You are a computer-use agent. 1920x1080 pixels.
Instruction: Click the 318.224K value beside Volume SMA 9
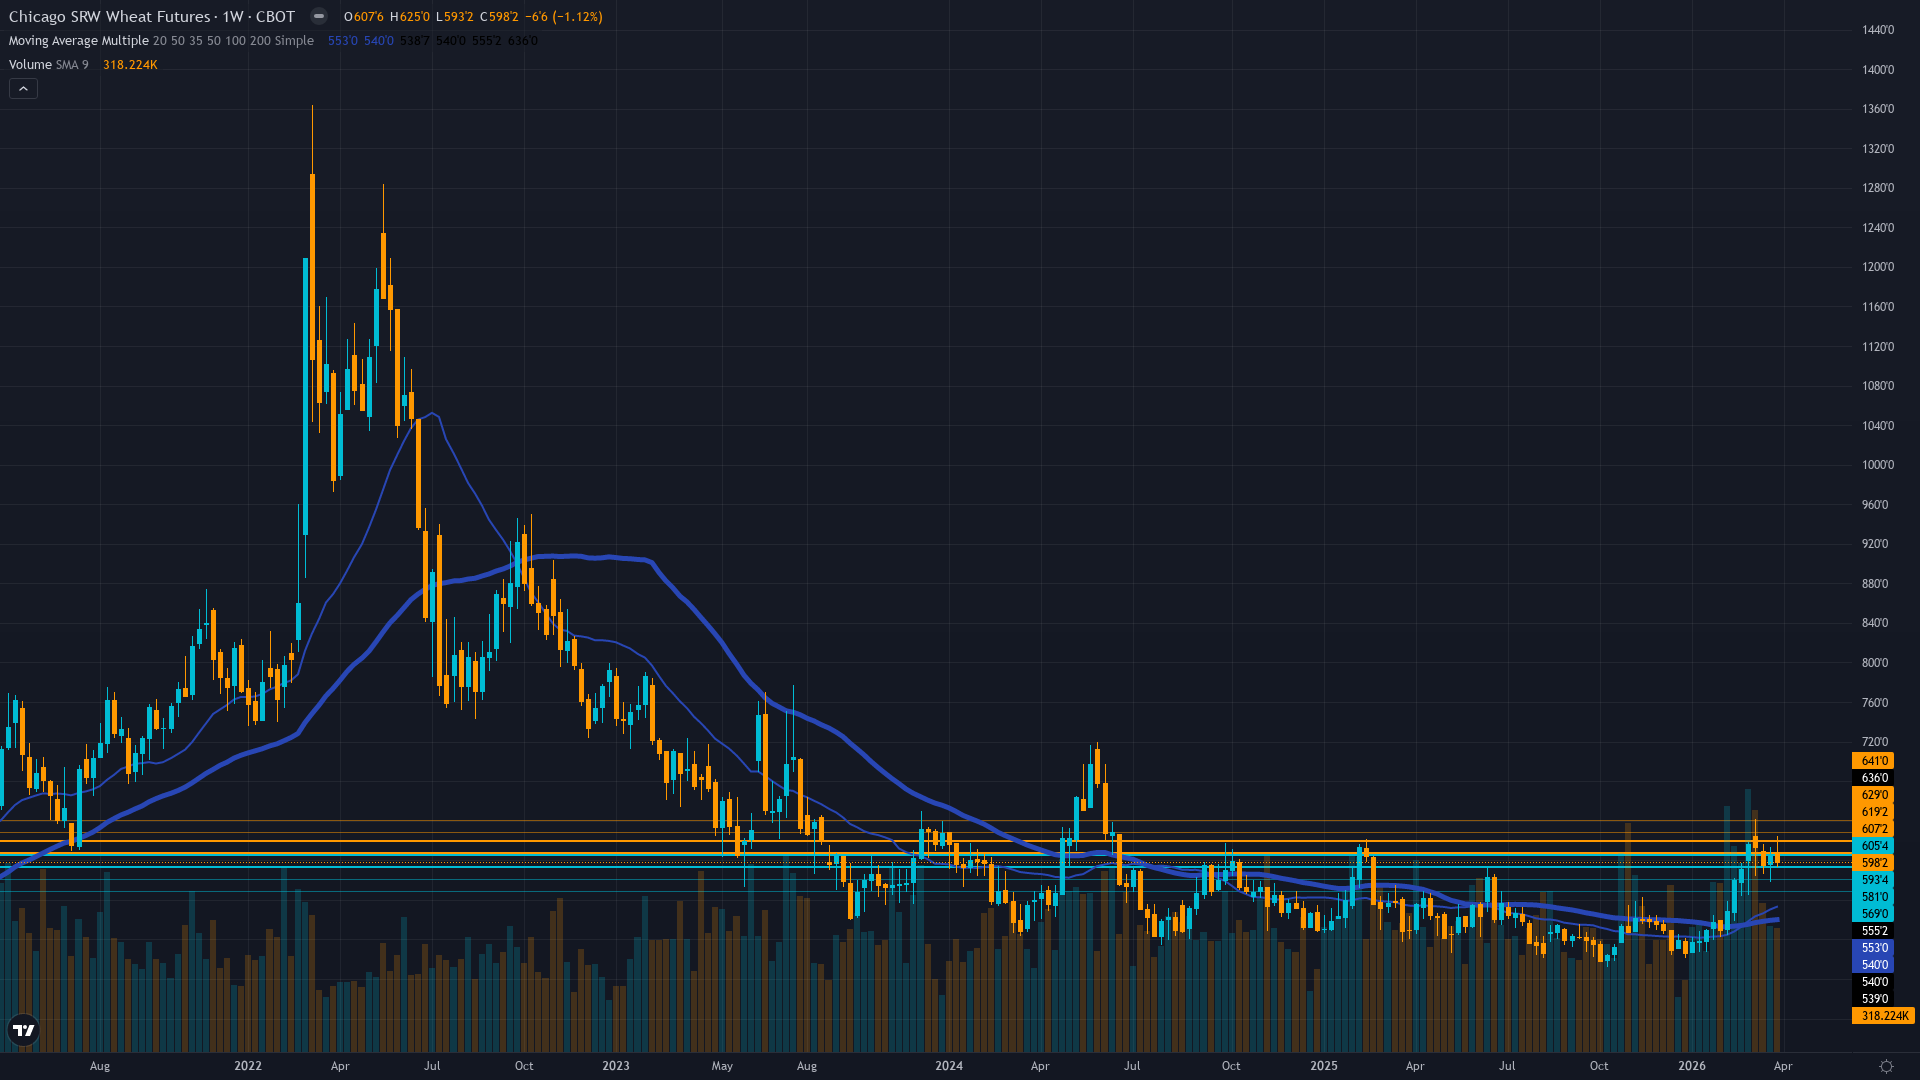[x=130, y=65]
